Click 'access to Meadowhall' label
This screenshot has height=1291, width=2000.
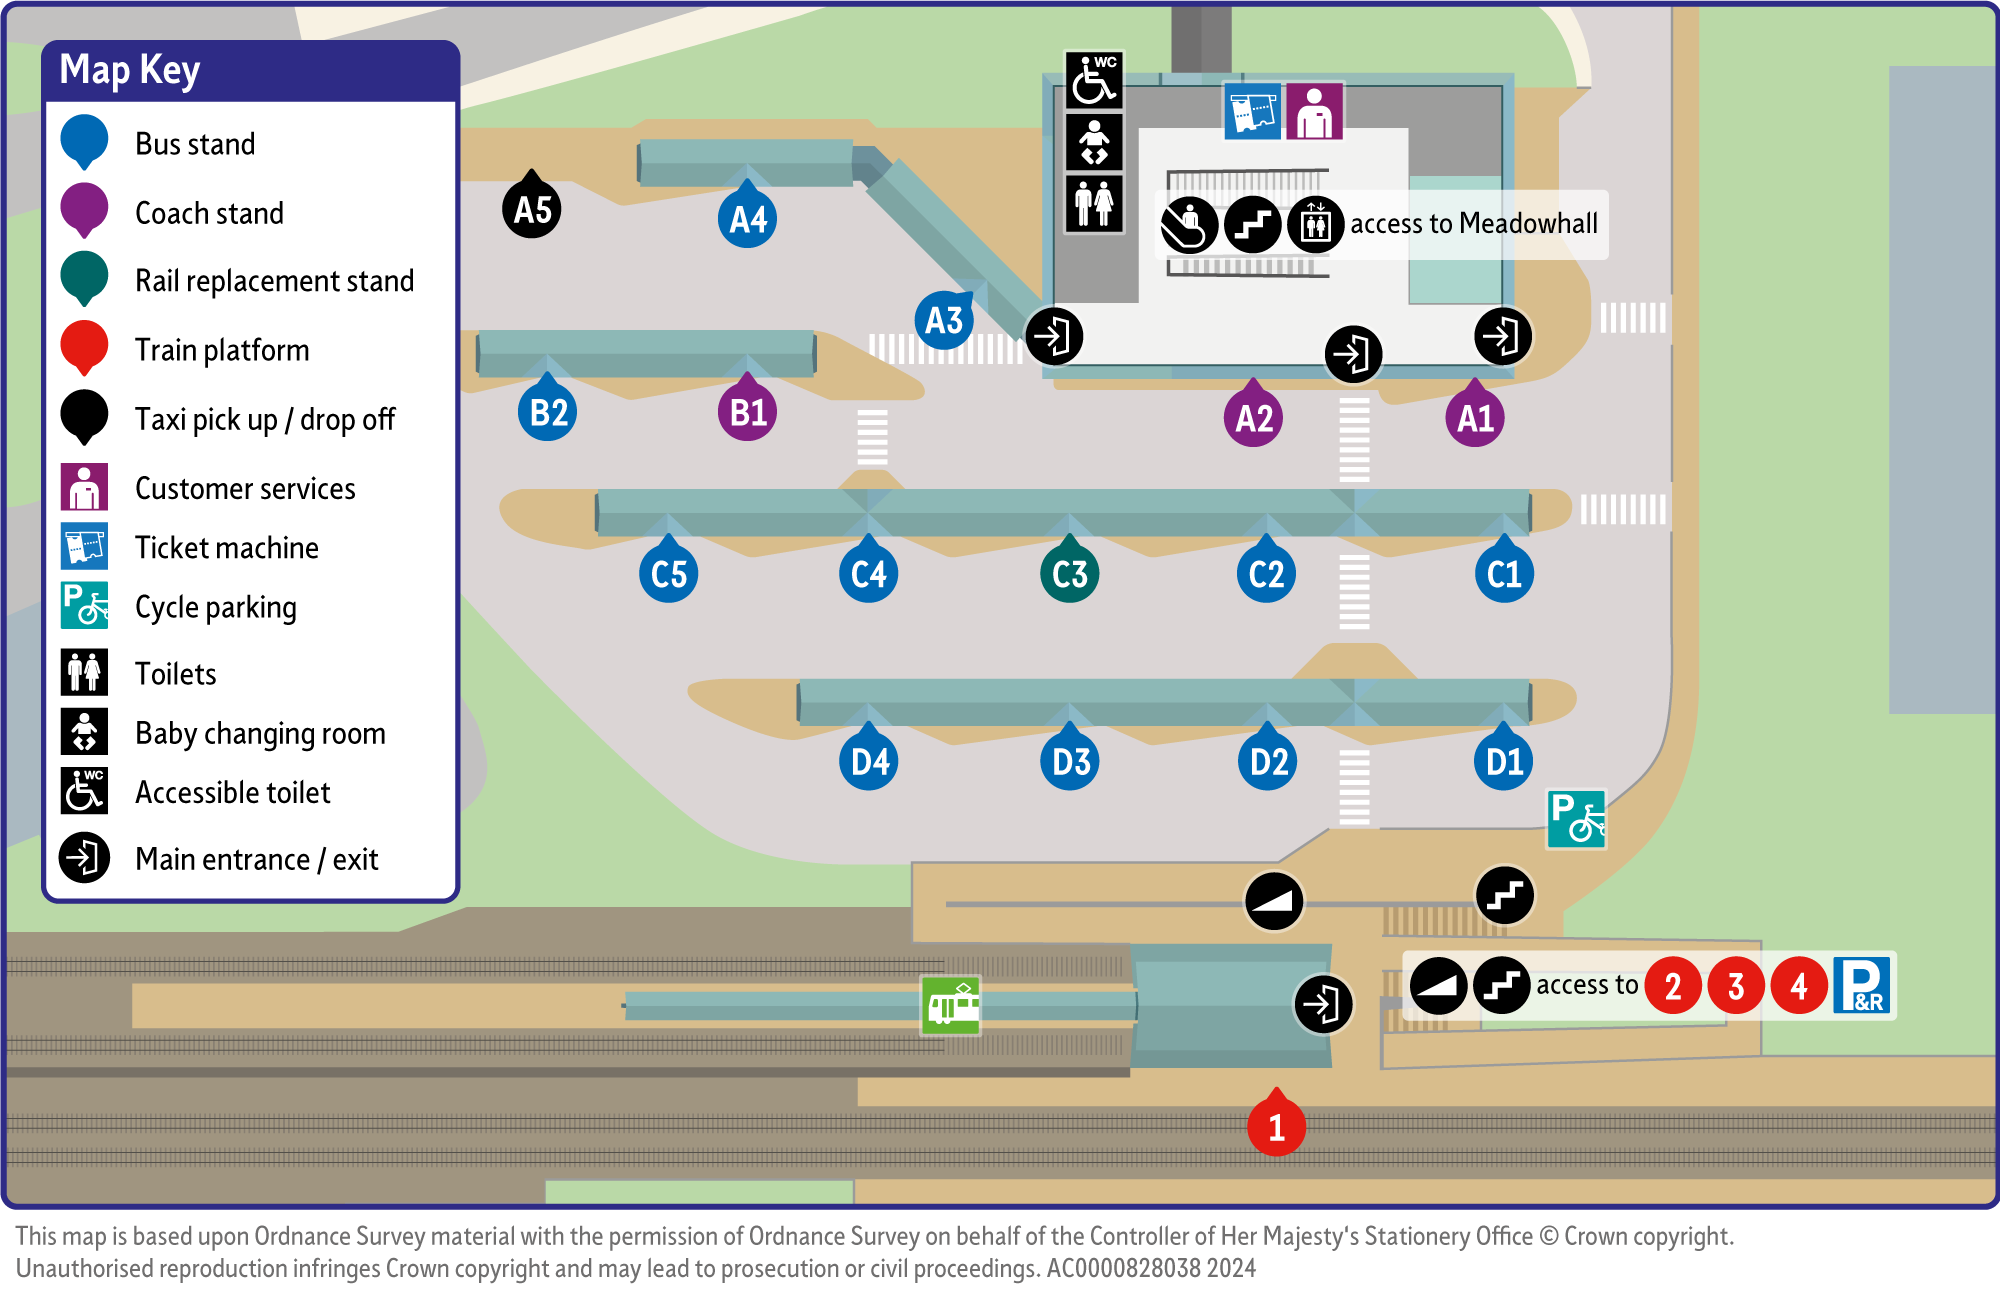[1474, 224]
